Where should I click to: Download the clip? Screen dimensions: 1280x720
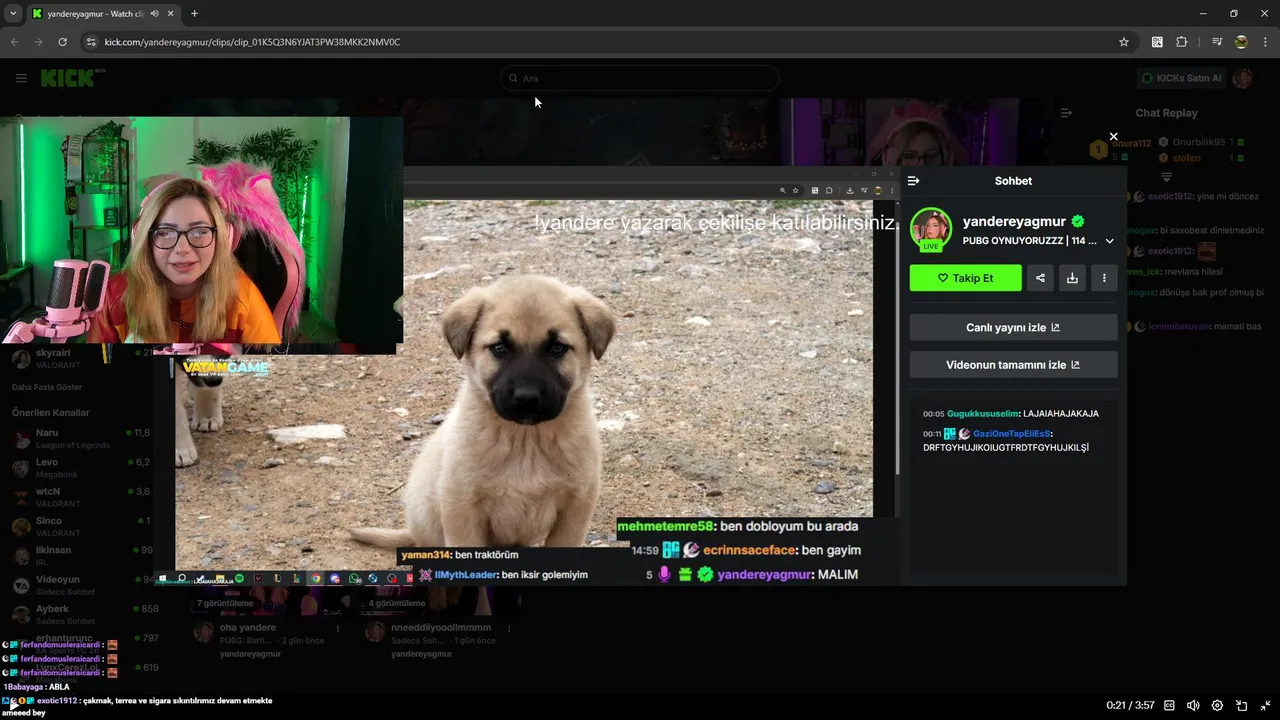(1072, 278)
